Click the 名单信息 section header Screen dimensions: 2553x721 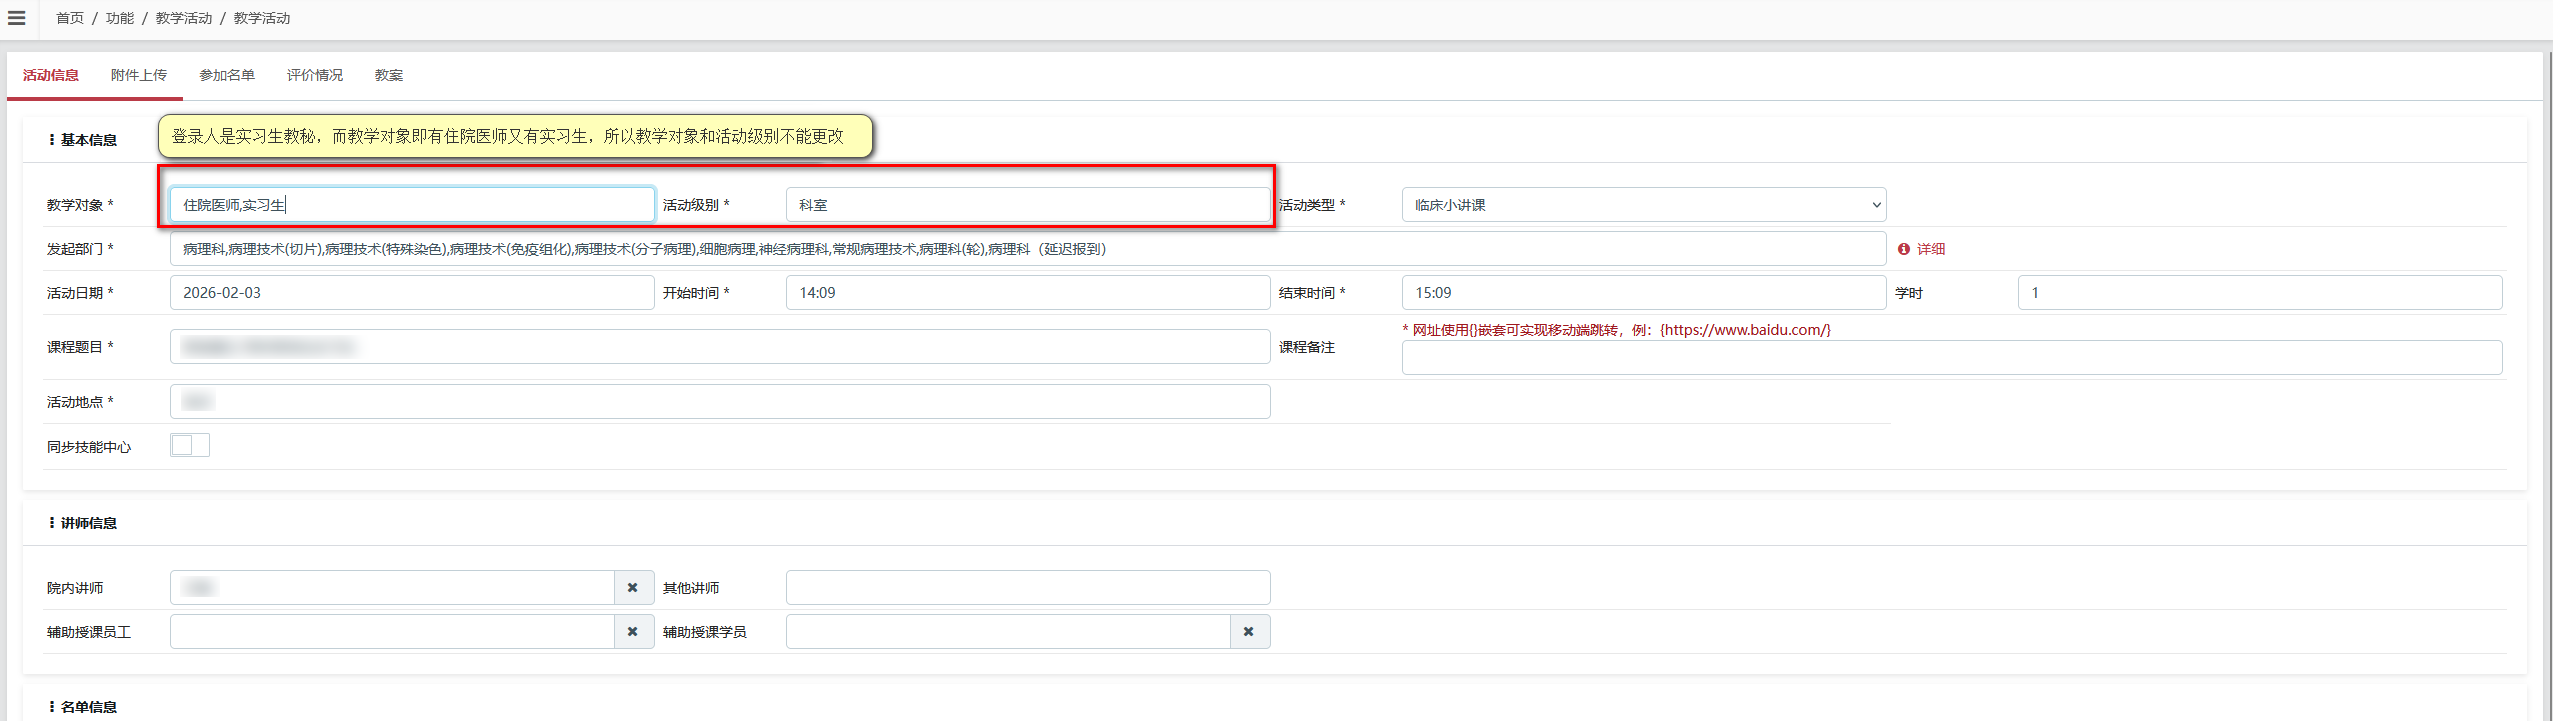coord(88,707)
